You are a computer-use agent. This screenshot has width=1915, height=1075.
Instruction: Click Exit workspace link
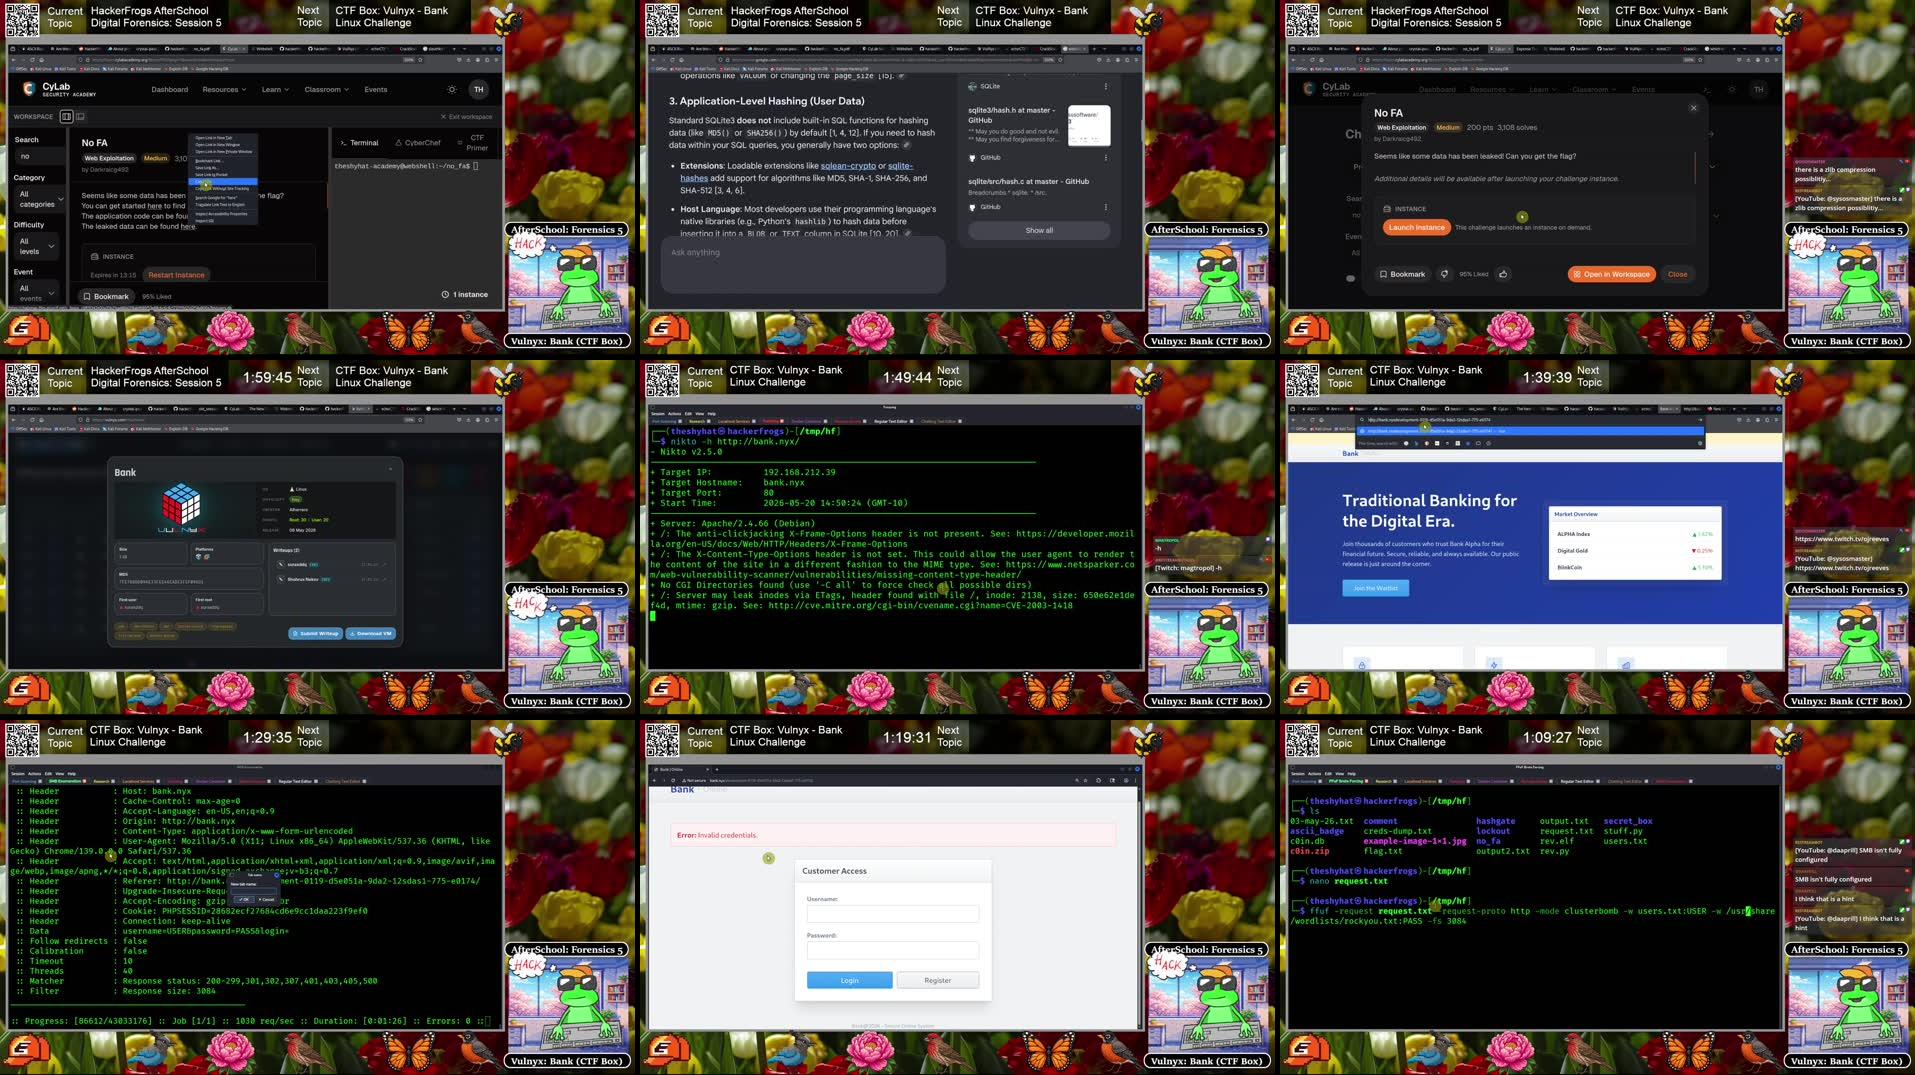coord(466,116)
